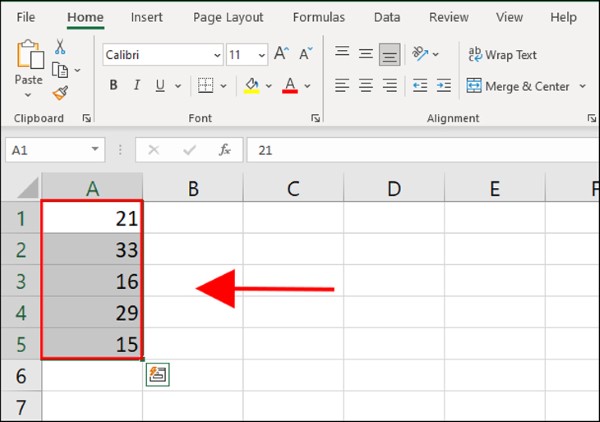The height and width of the screenshot is (422, 600).
Task: Click the Paste button
Action: click(29, 66)
